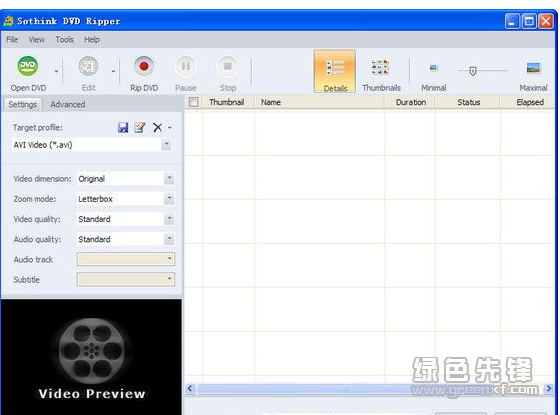Edit target profile with pencil icon
Viewport: 560px width, 415px height.
(140, 128)
